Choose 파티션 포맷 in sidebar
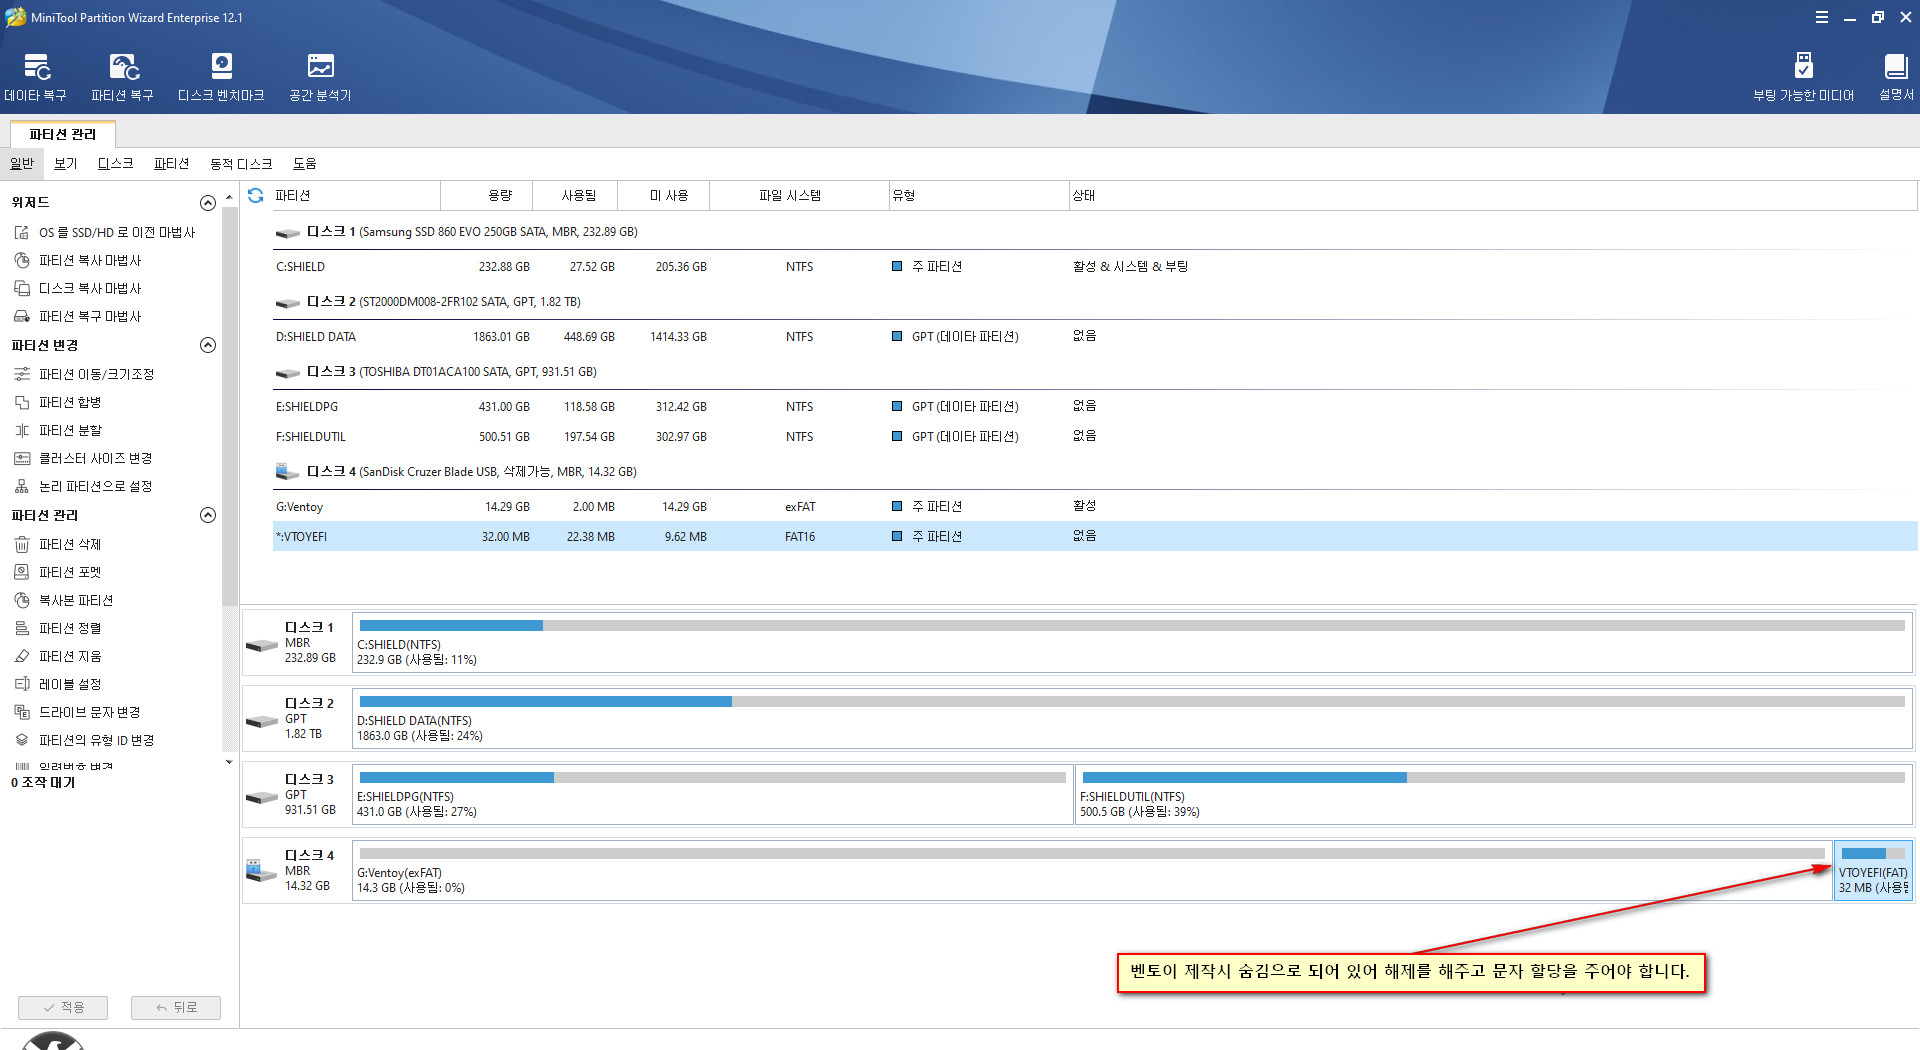This screenshot has width=1920, height=1050. (x=59, y=572)
